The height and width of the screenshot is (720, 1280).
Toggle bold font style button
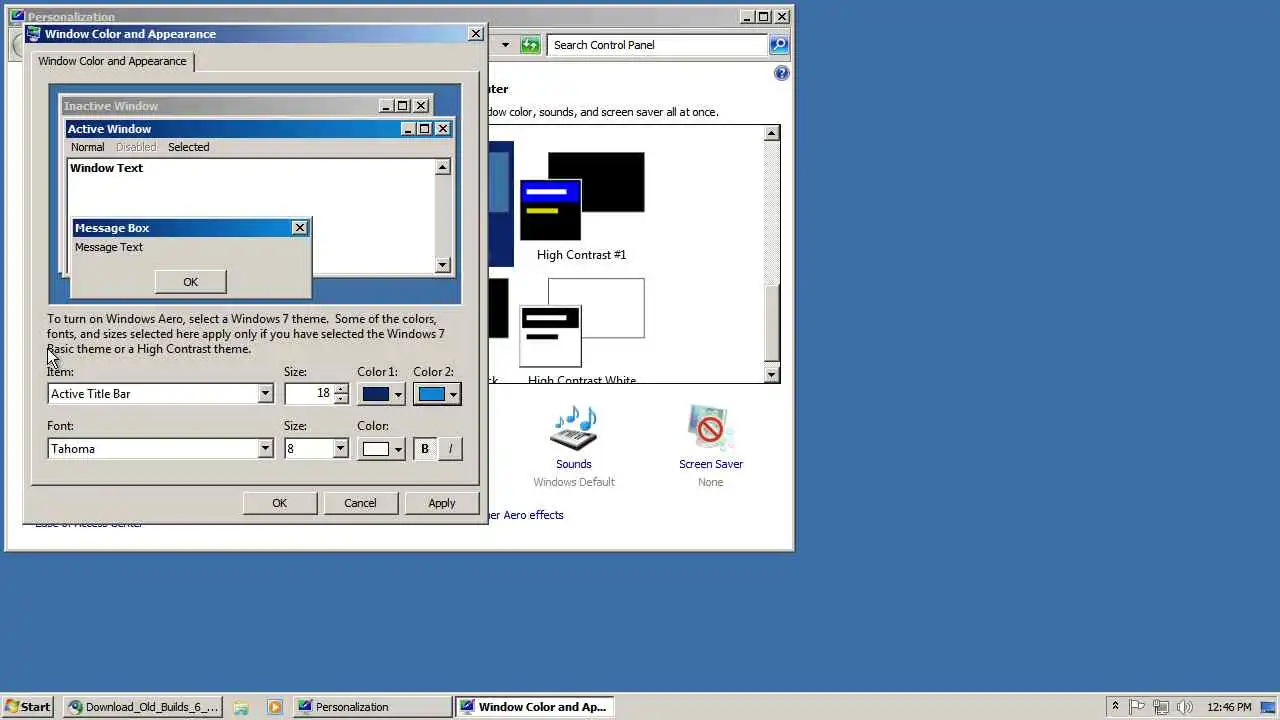tap(425, 449)
